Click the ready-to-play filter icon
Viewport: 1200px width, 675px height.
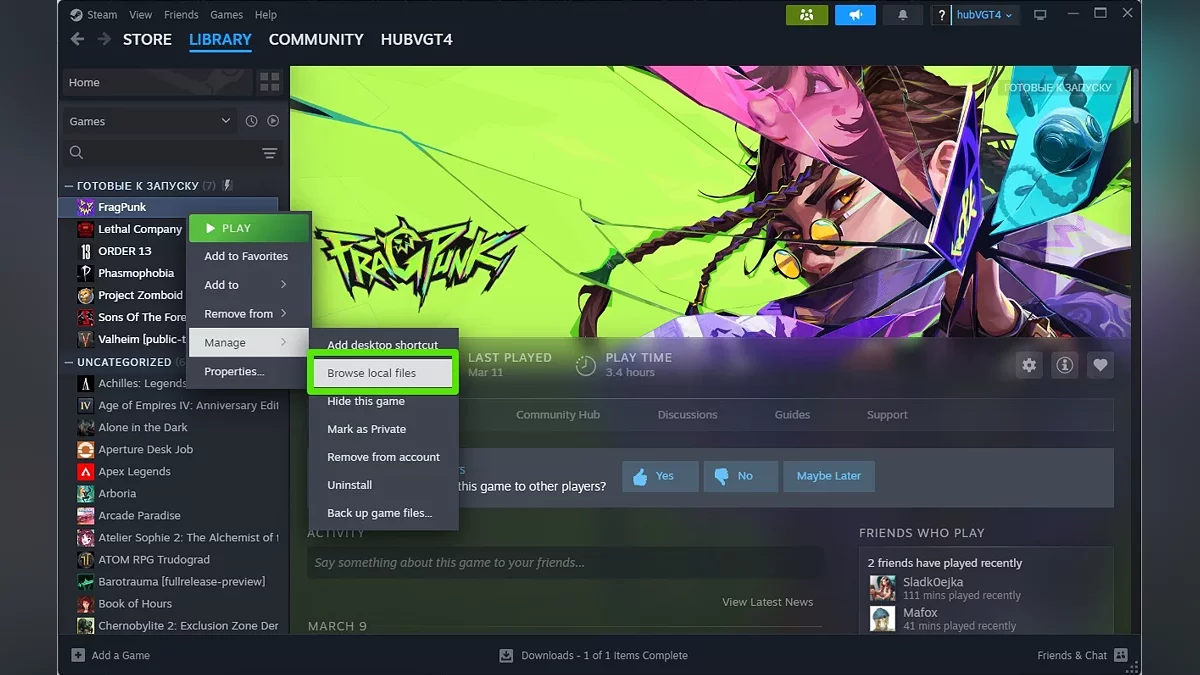click(273, 121)
